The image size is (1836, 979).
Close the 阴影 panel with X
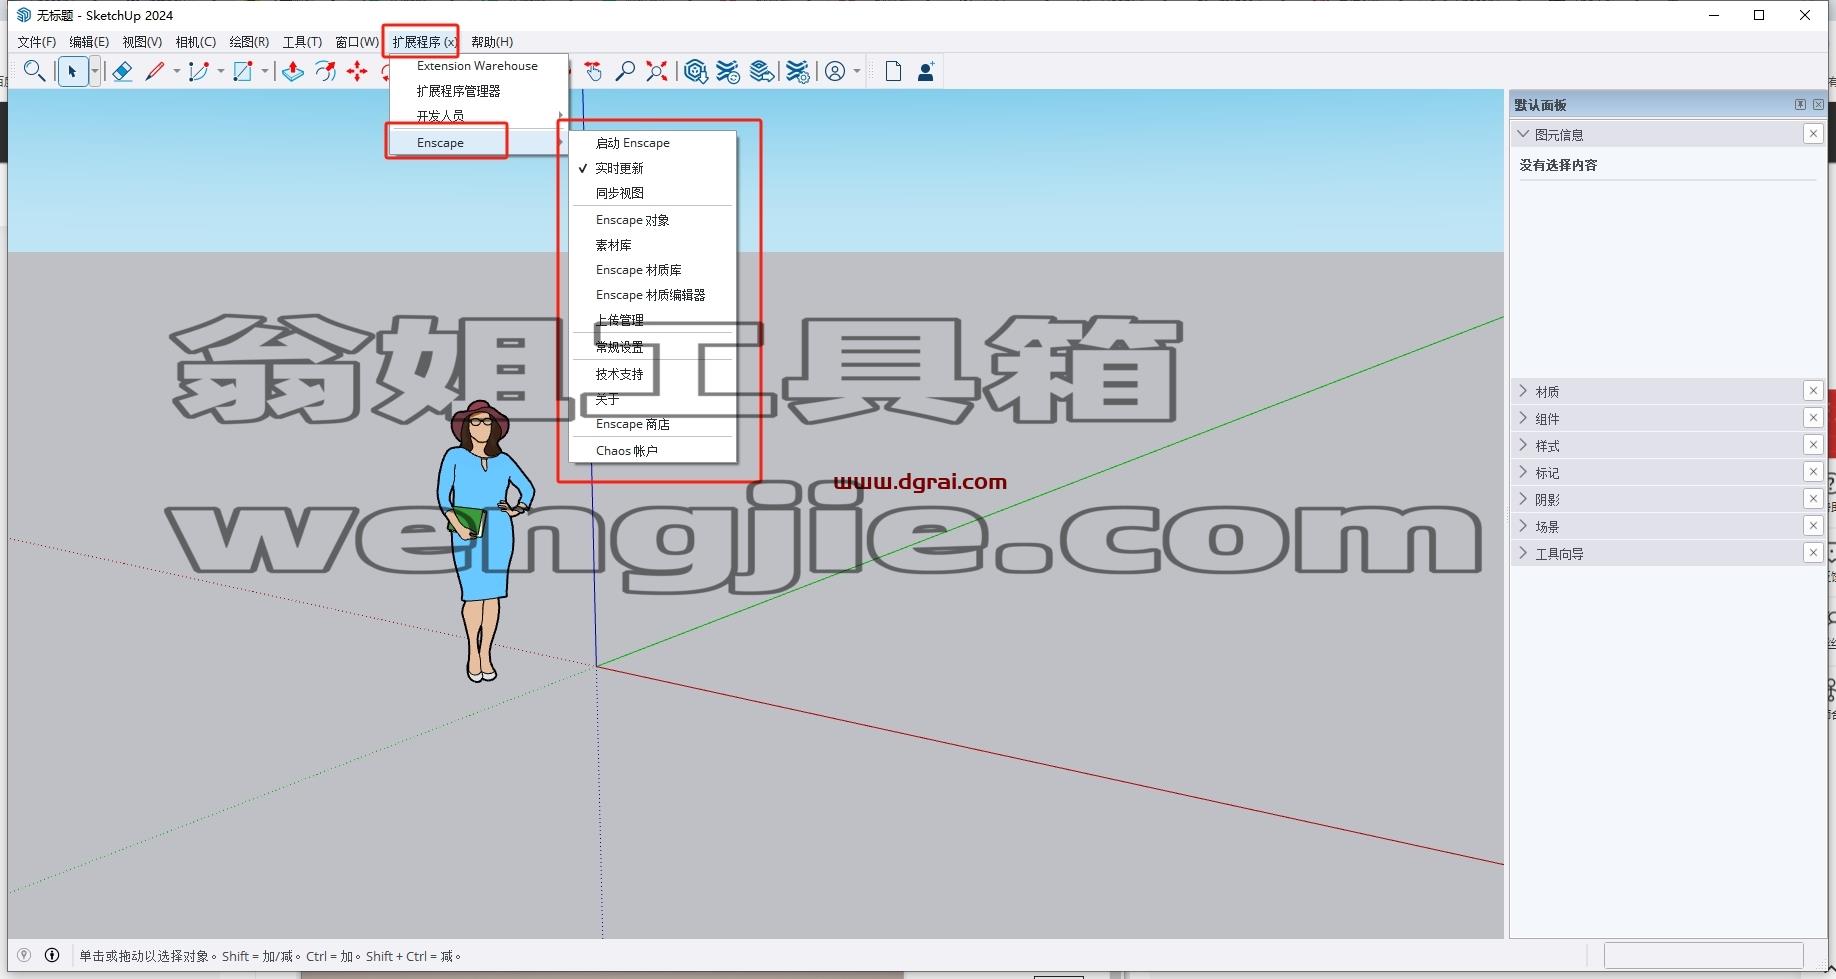[1813, 499]
